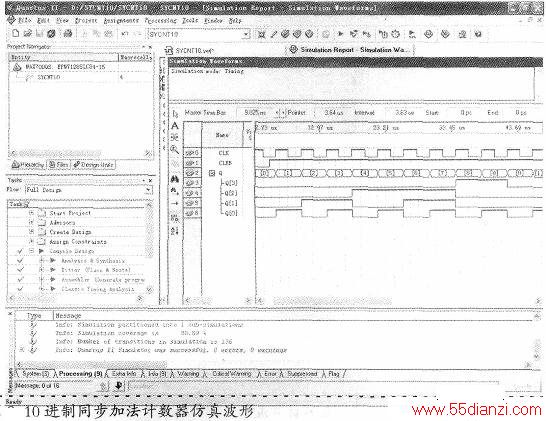Image resolution: width=546 pixels, height=421 pixels.
Task: Collapse the Q bus group in waveform list
Action: [x=212, y=173]
